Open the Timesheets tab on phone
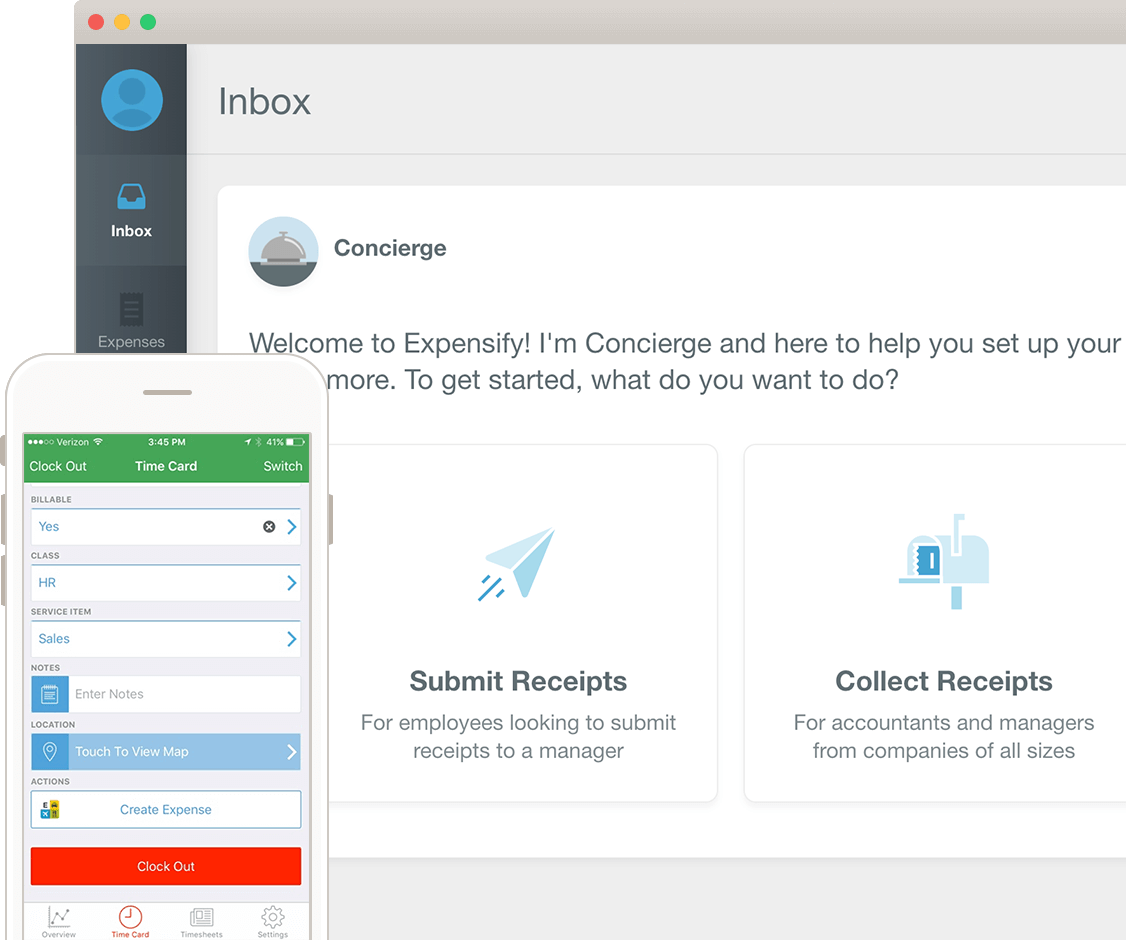Viewport: 1126px width, 940px height. click(x=202, y=922)
